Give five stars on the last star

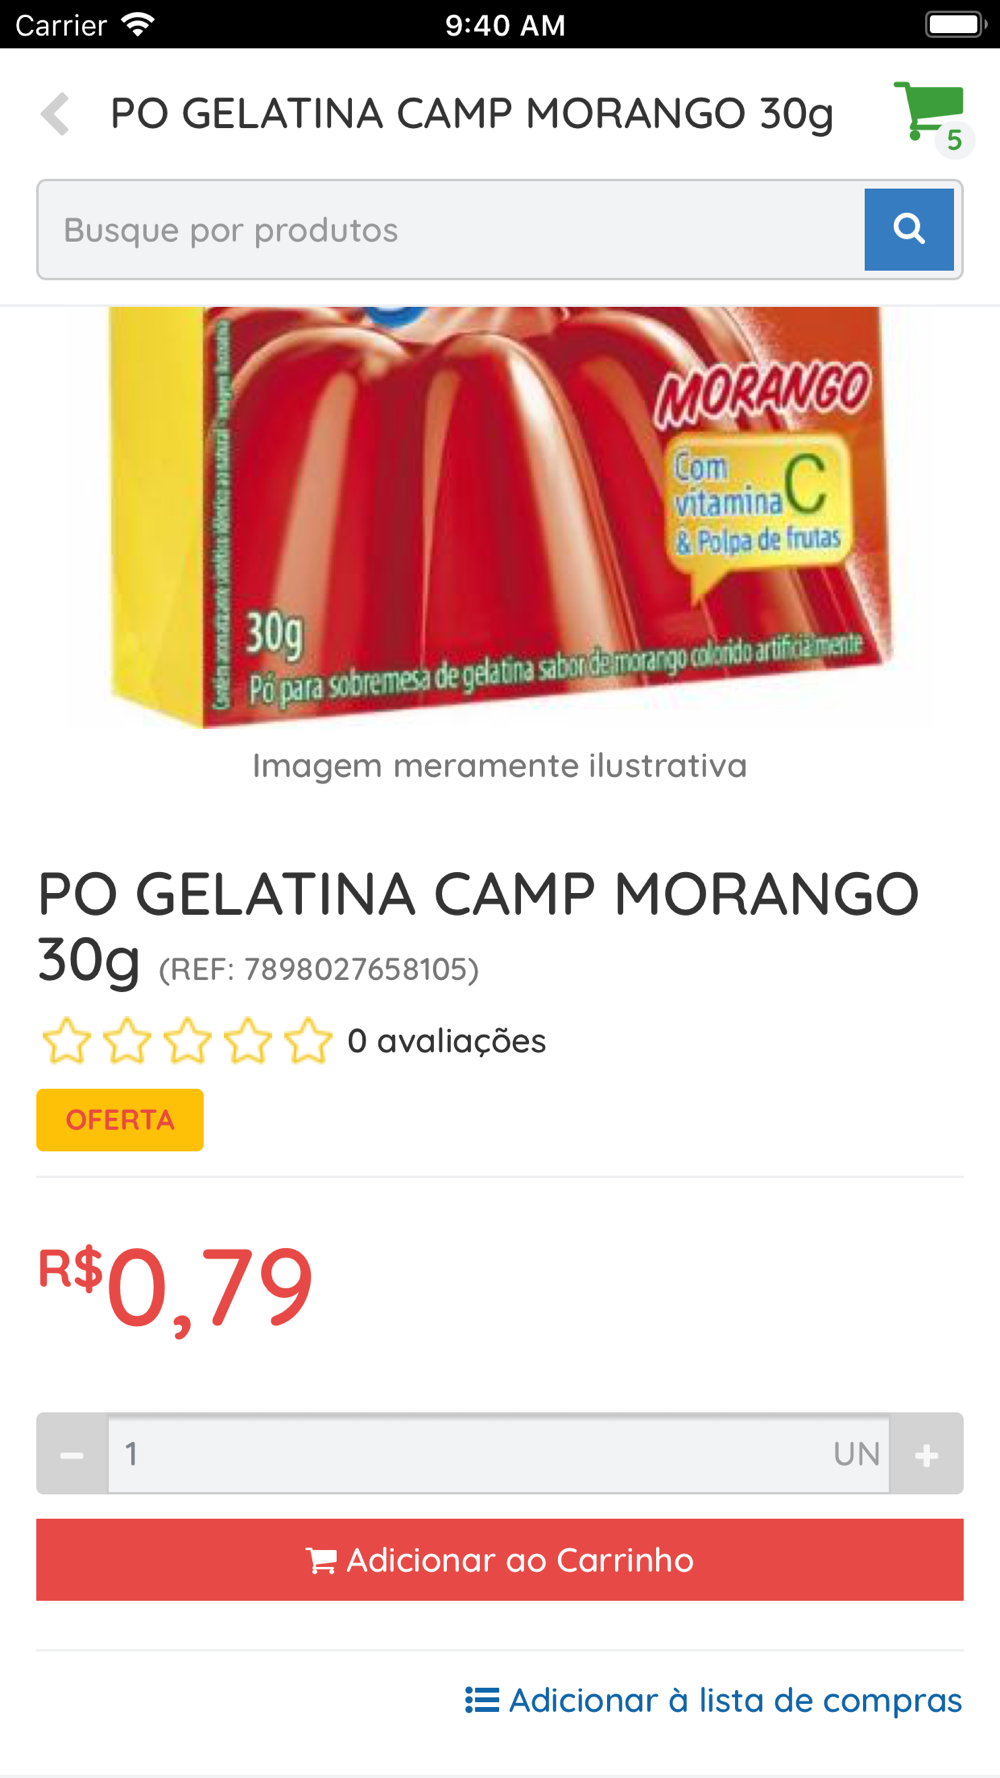click(x=308, y=1041)
